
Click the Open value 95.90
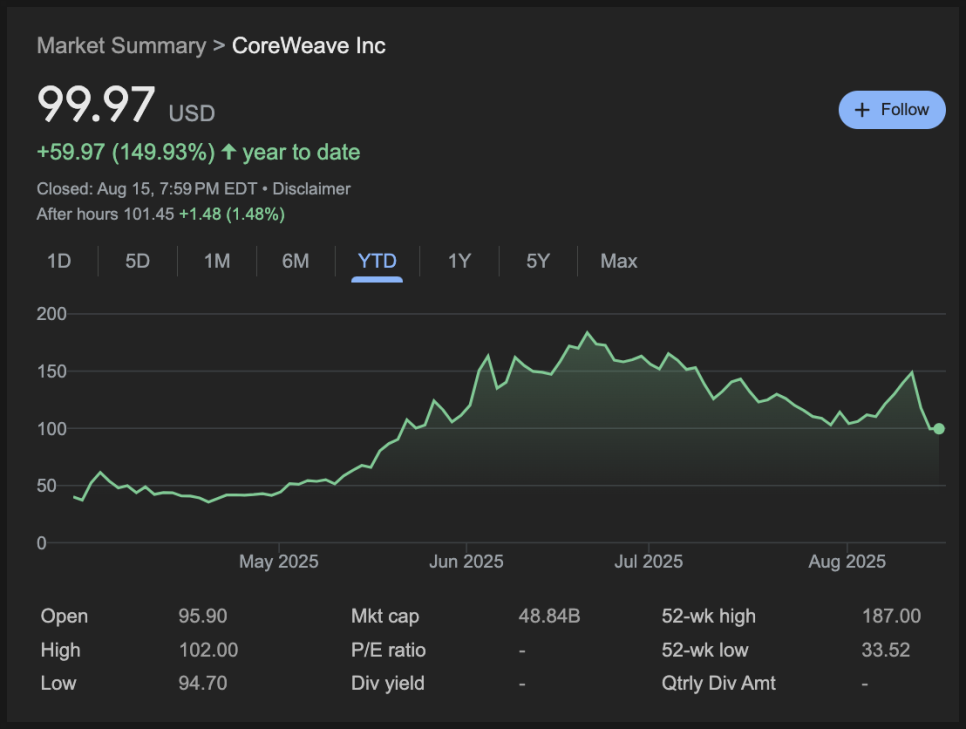pyautogui.click(x=203, y=616)
